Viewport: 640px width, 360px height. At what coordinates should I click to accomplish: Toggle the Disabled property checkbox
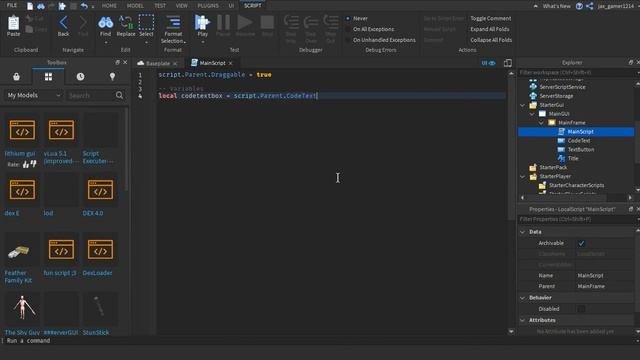tap(581, 309)
